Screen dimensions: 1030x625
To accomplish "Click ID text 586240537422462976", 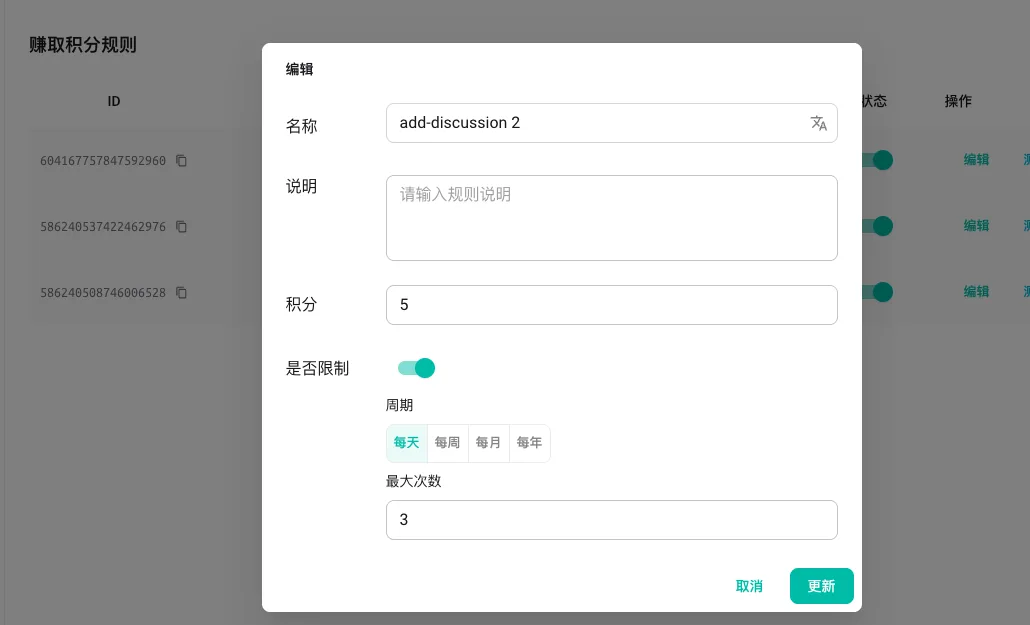I will 103,227.
